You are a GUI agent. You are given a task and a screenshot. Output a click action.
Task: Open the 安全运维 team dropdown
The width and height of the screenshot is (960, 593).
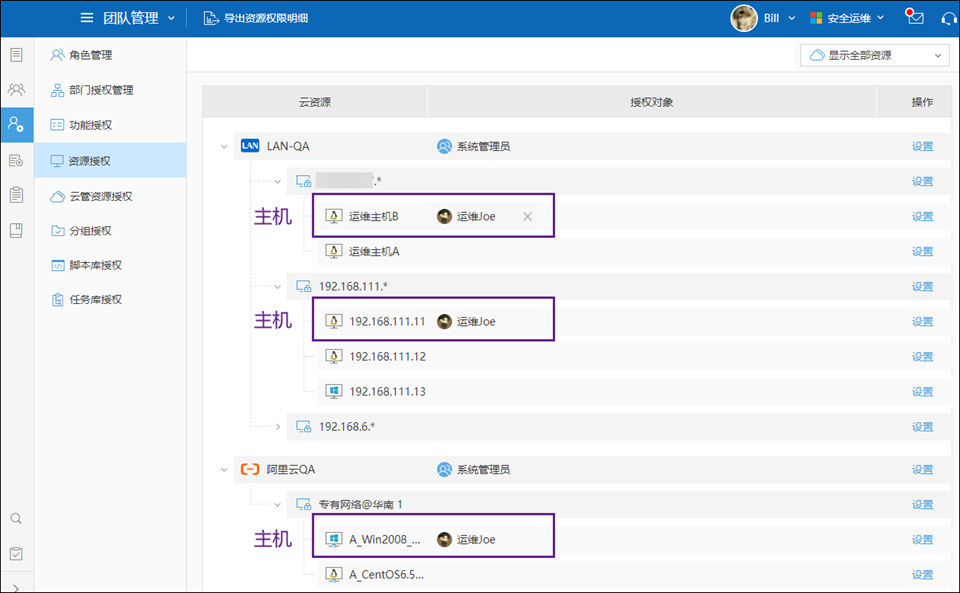(847, 18)
